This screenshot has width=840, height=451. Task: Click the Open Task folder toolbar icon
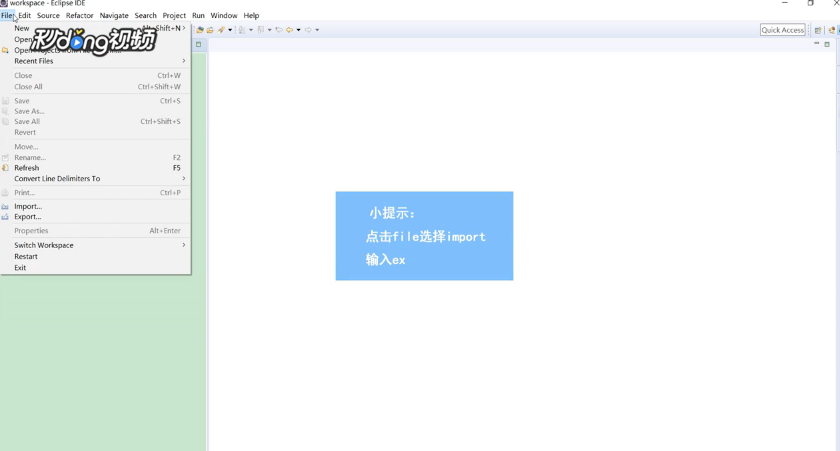pos(210,30)
